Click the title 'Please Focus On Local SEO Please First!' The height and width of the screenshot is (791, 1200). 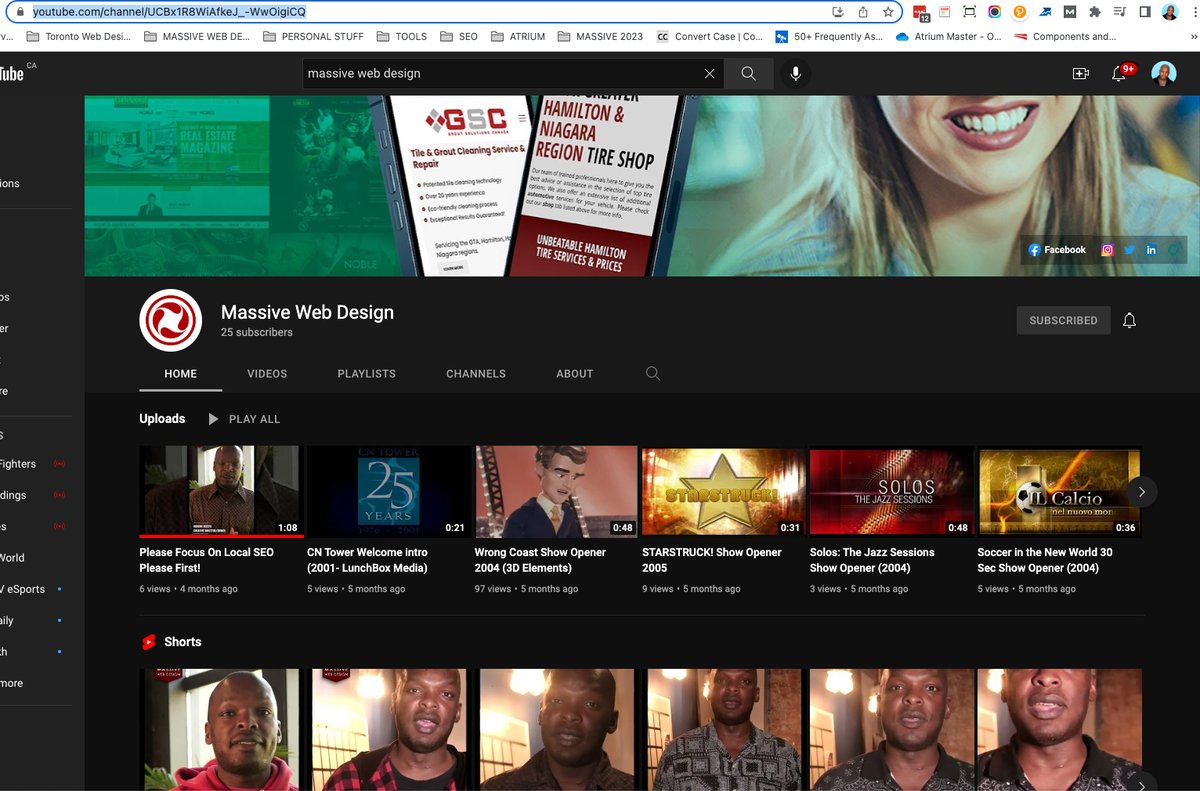click(x=207, y=560)
